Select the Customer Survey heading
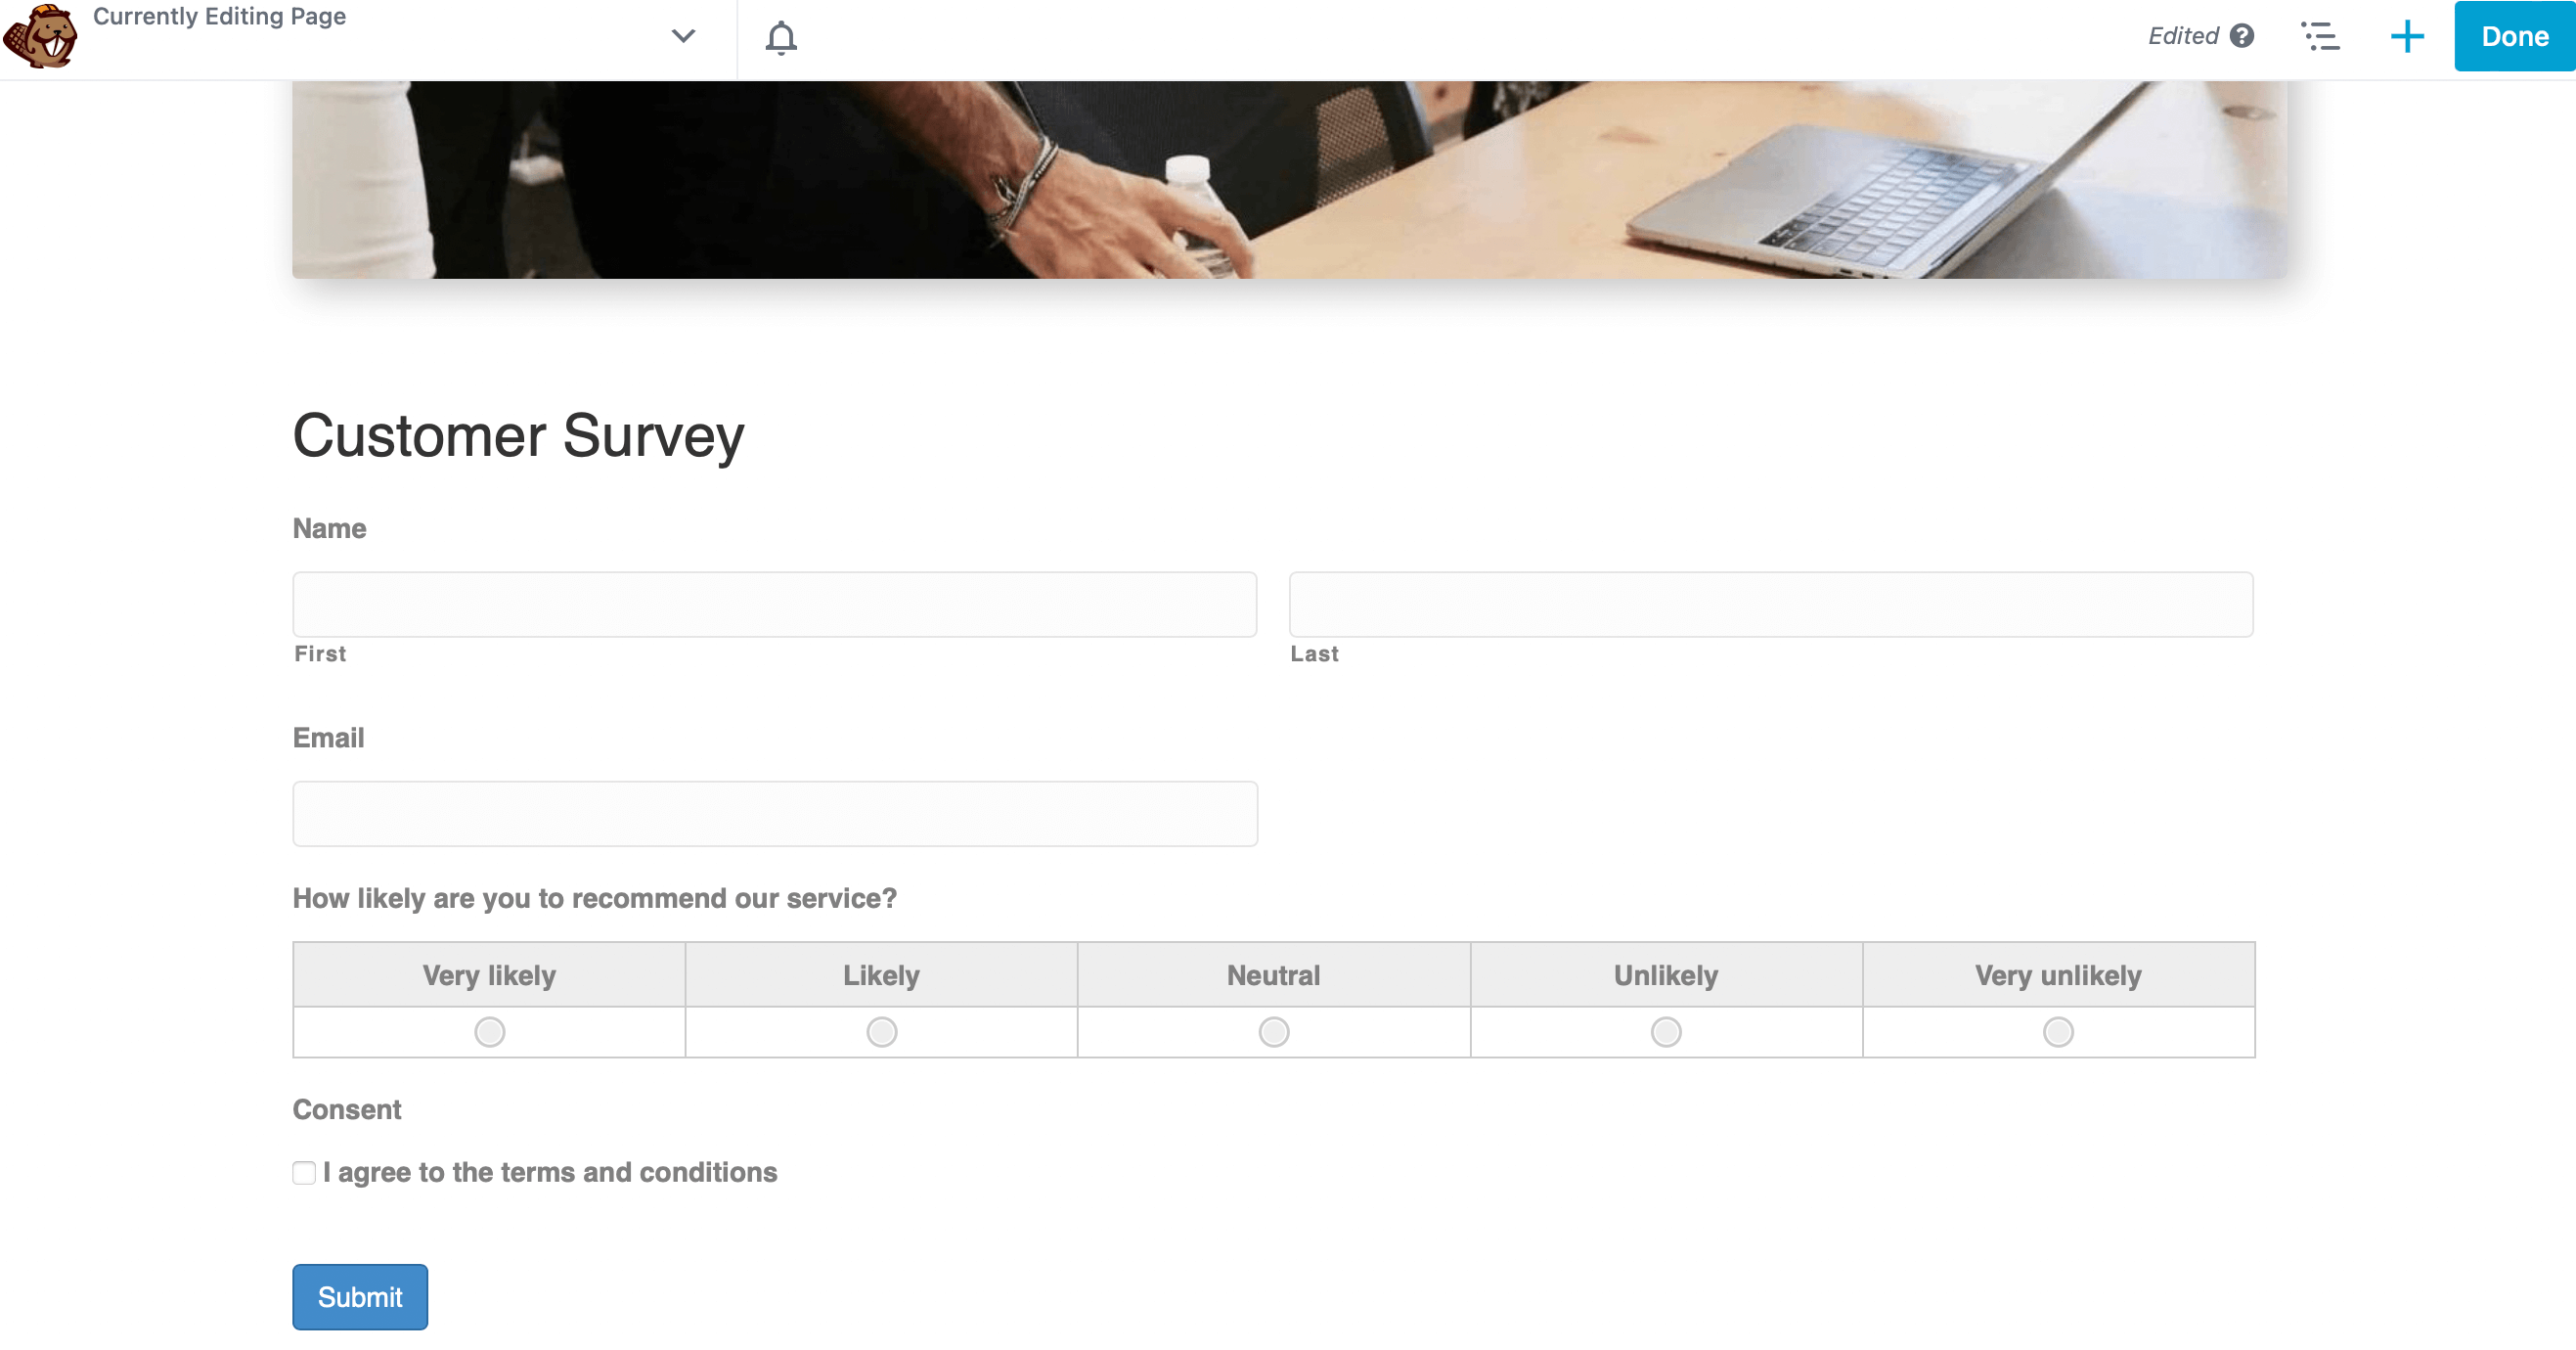Image resolution: width=2576 pixels, height=1350 pixels. [x=518, y=436]
